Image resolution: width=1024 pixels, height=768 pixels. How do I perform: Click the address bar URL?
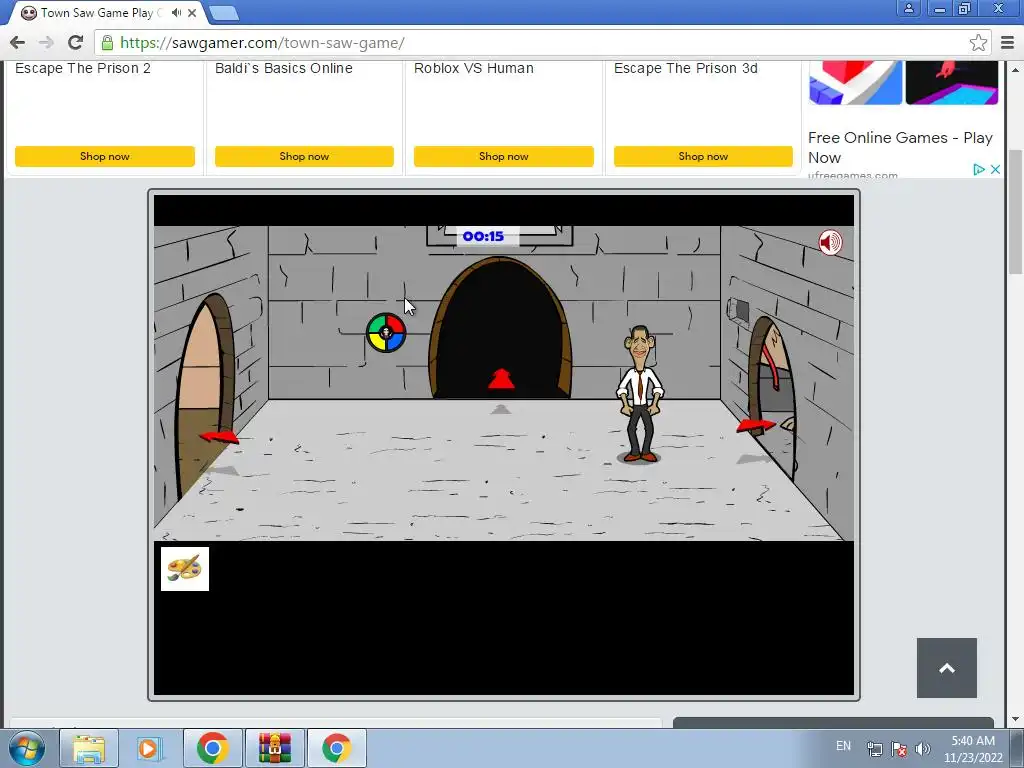point(262,43)
